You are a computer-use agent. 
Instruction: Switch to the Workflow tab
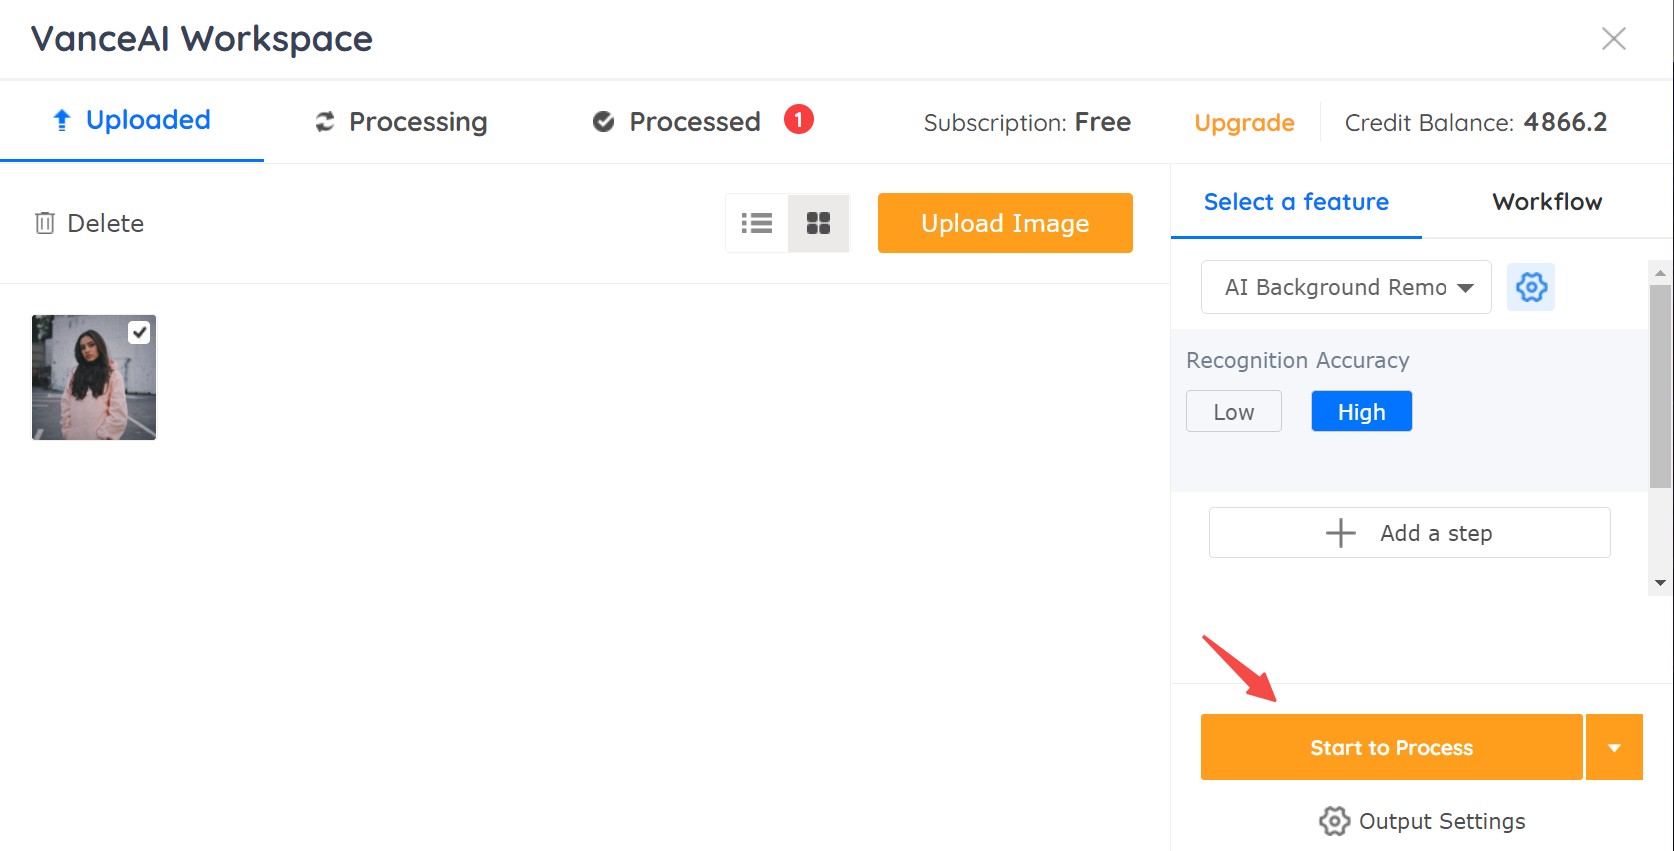(1547, 202)
